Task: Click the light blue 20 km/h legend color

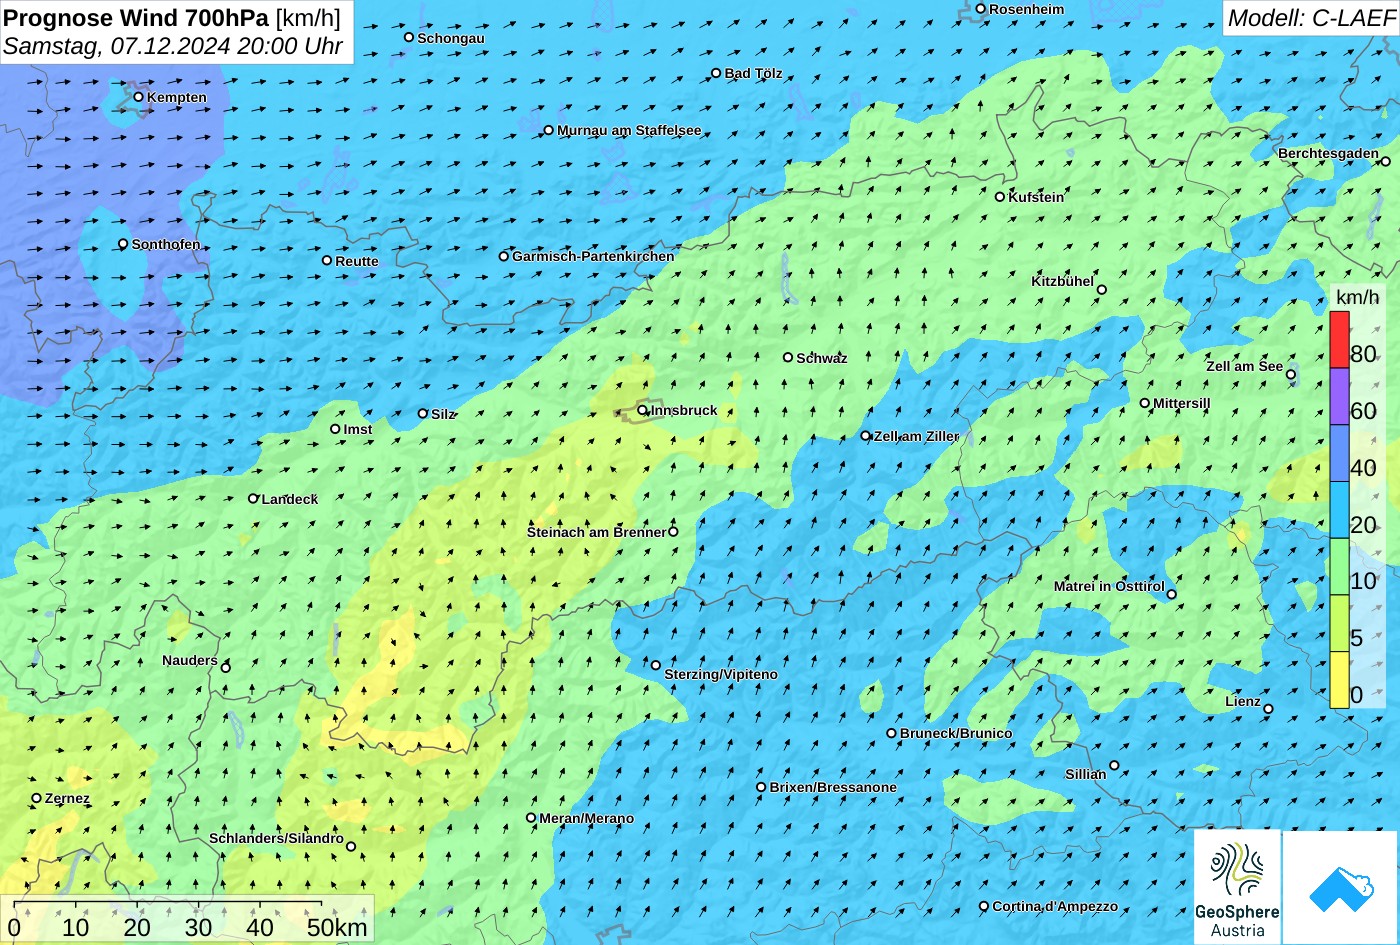Action: pyautogui.click(x=1339, y=510)
